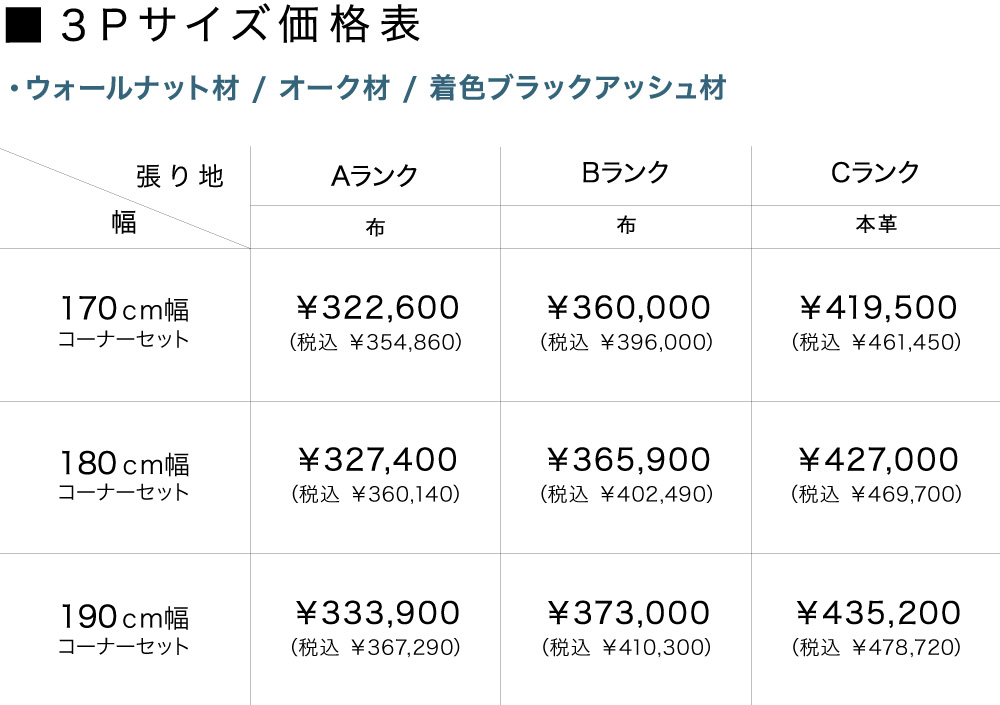1000x705 pixels.
Task: Click the tax-included ¥469,700 price
Action: 876,494
